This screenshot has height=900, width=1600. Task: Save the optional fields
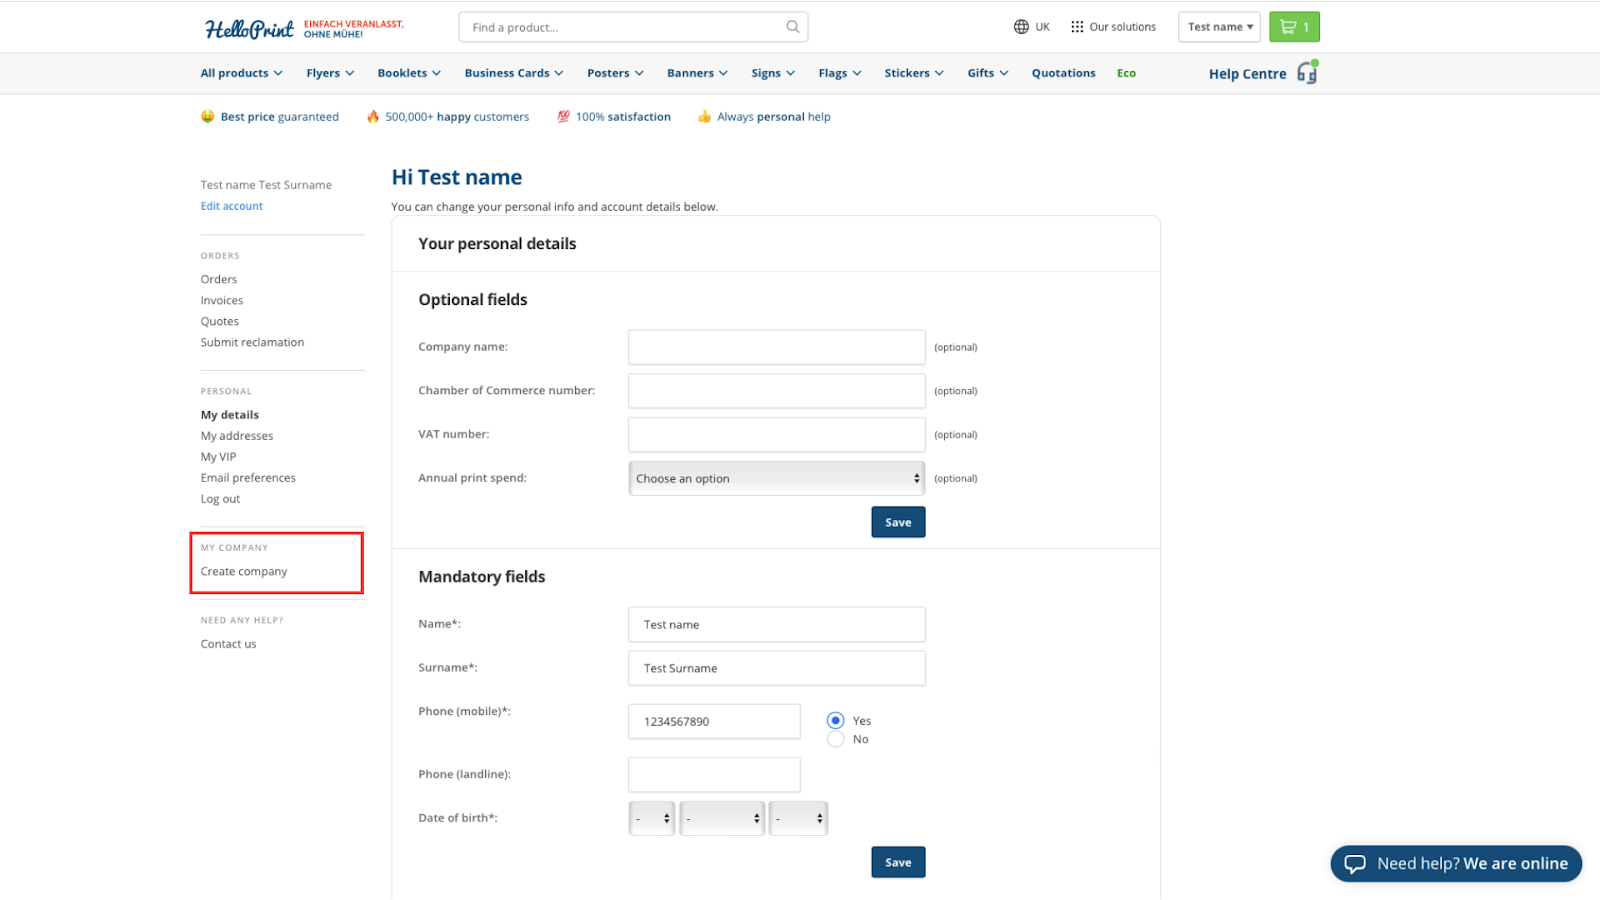[898, 522]
